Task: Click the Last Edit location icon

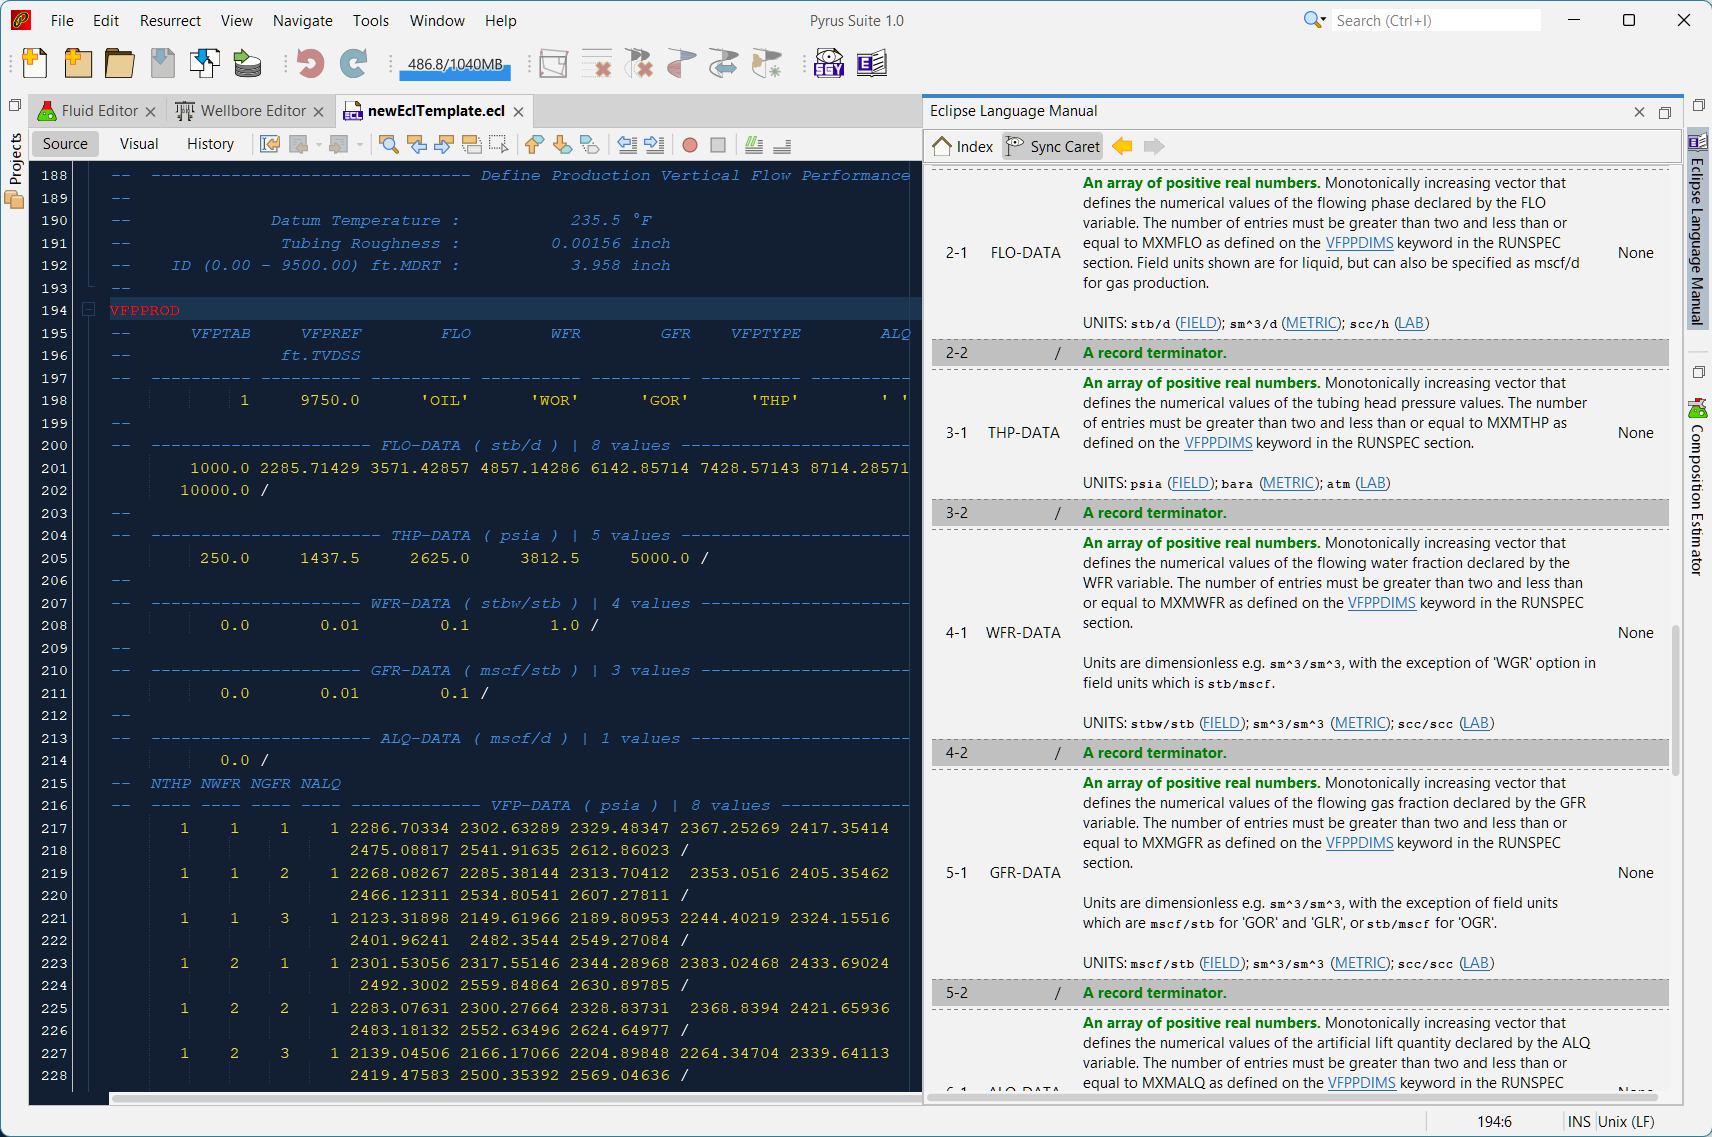Action: (270, 145)
